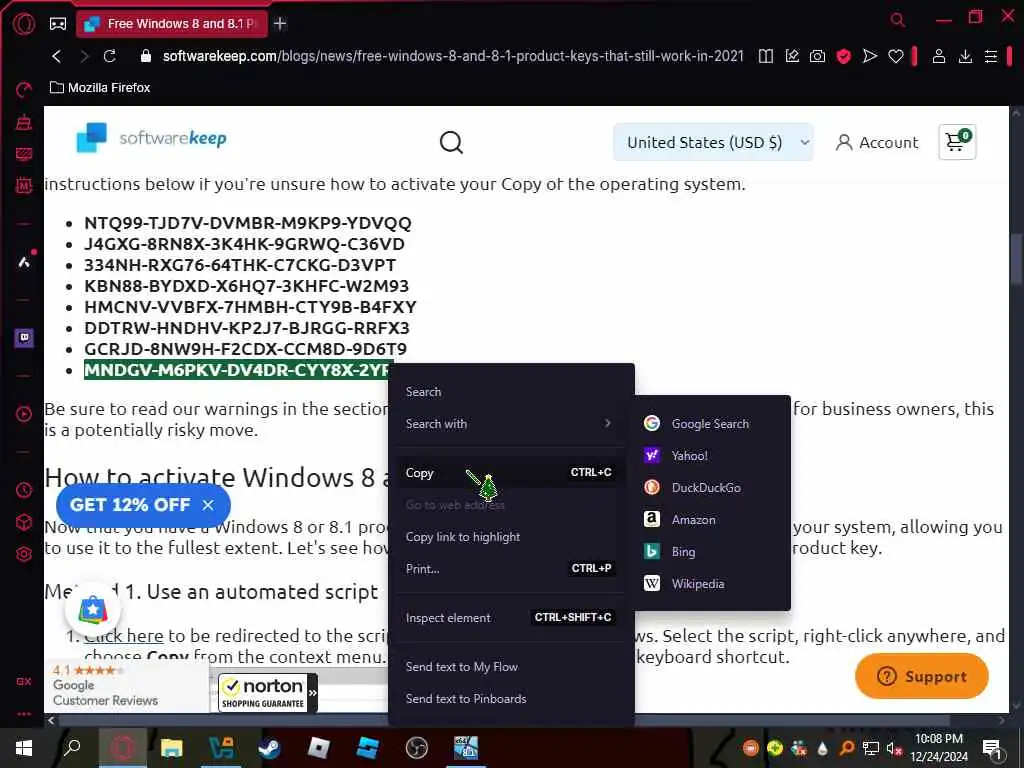Screen dimensions: 1024x768
Task: Open Easy Setup sliders icon
Action: pos(991,56)
